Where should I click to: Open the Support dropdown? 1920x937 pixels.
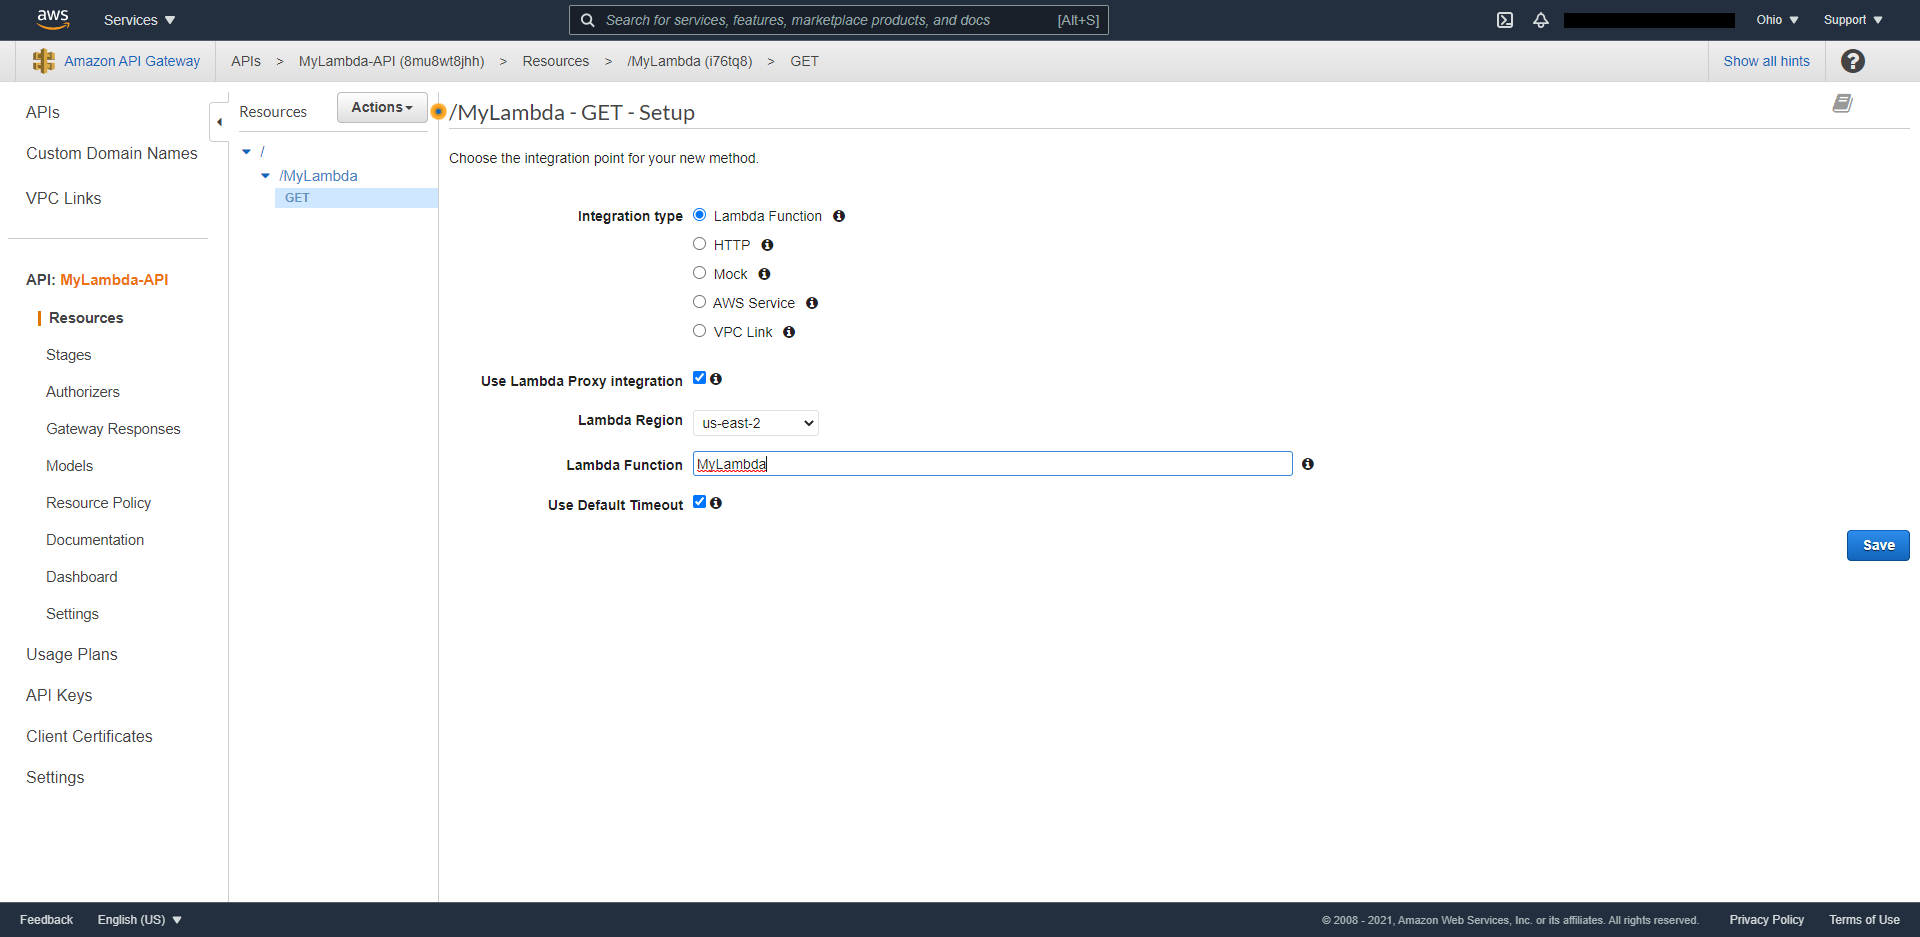(x=1853, y=20)
